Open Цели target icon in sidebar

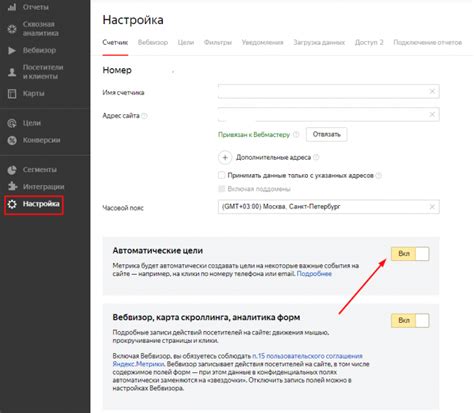tap(12, 123)
